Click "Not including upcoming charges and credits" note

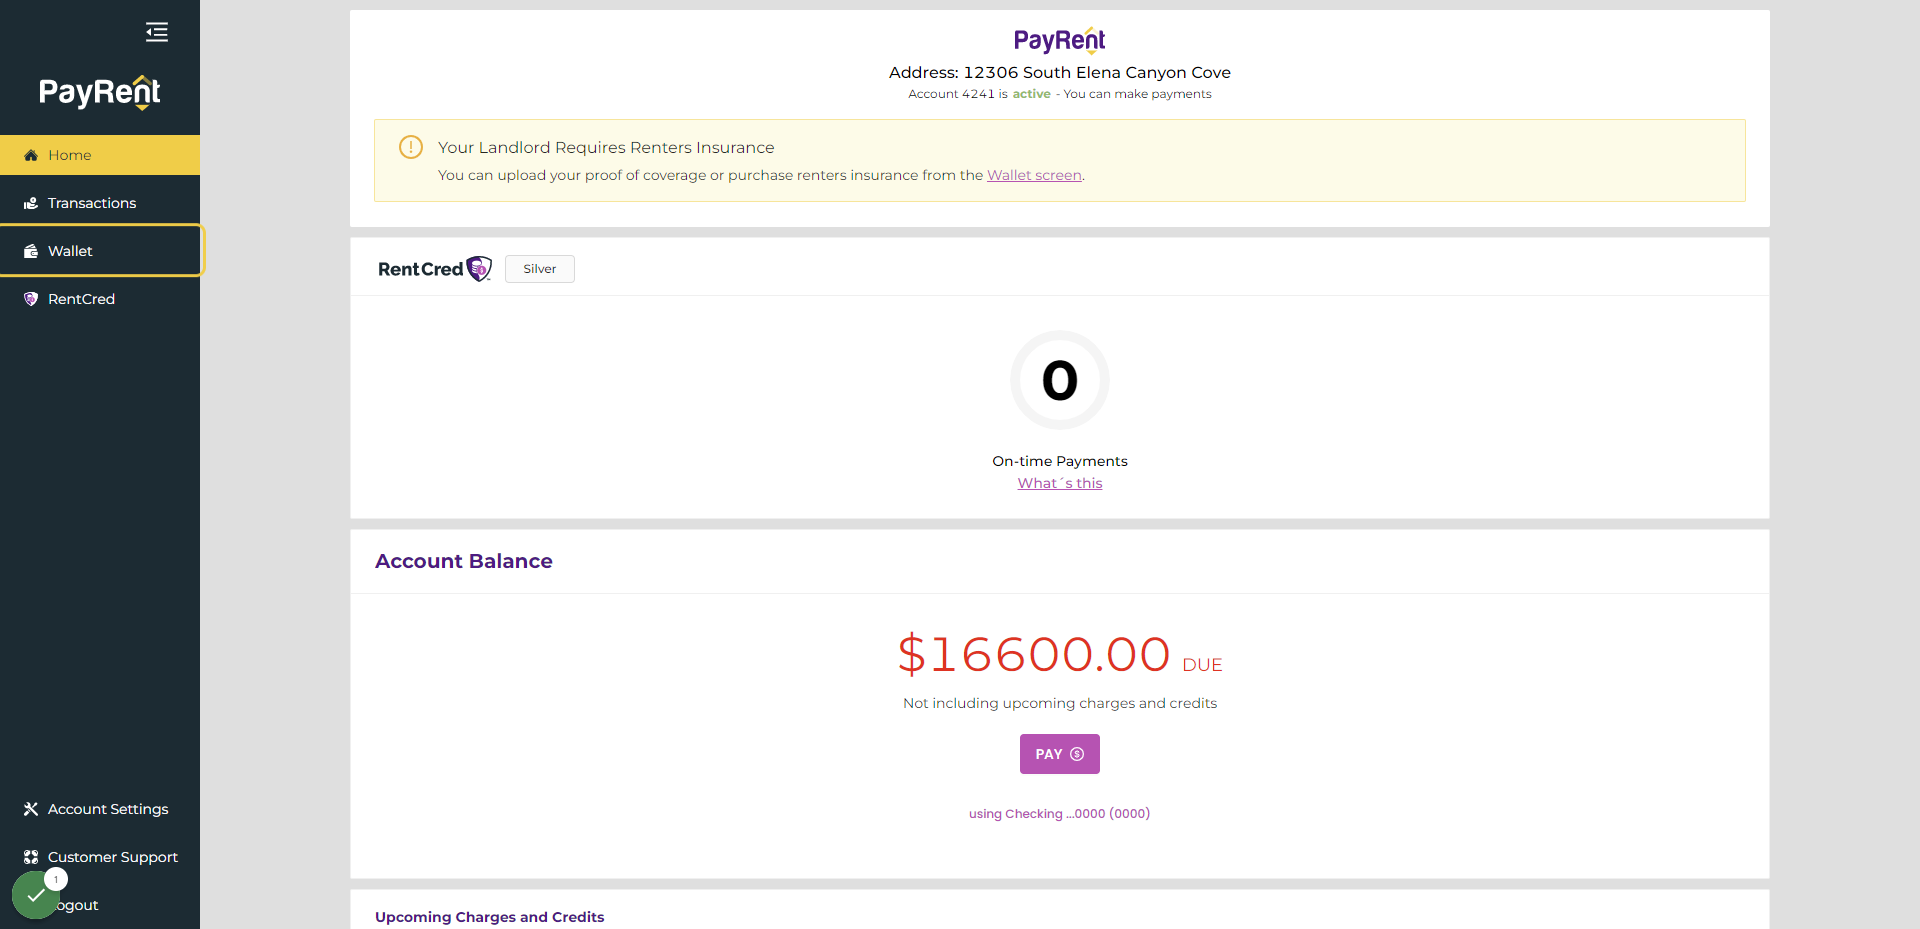[x=1060, y=703]
